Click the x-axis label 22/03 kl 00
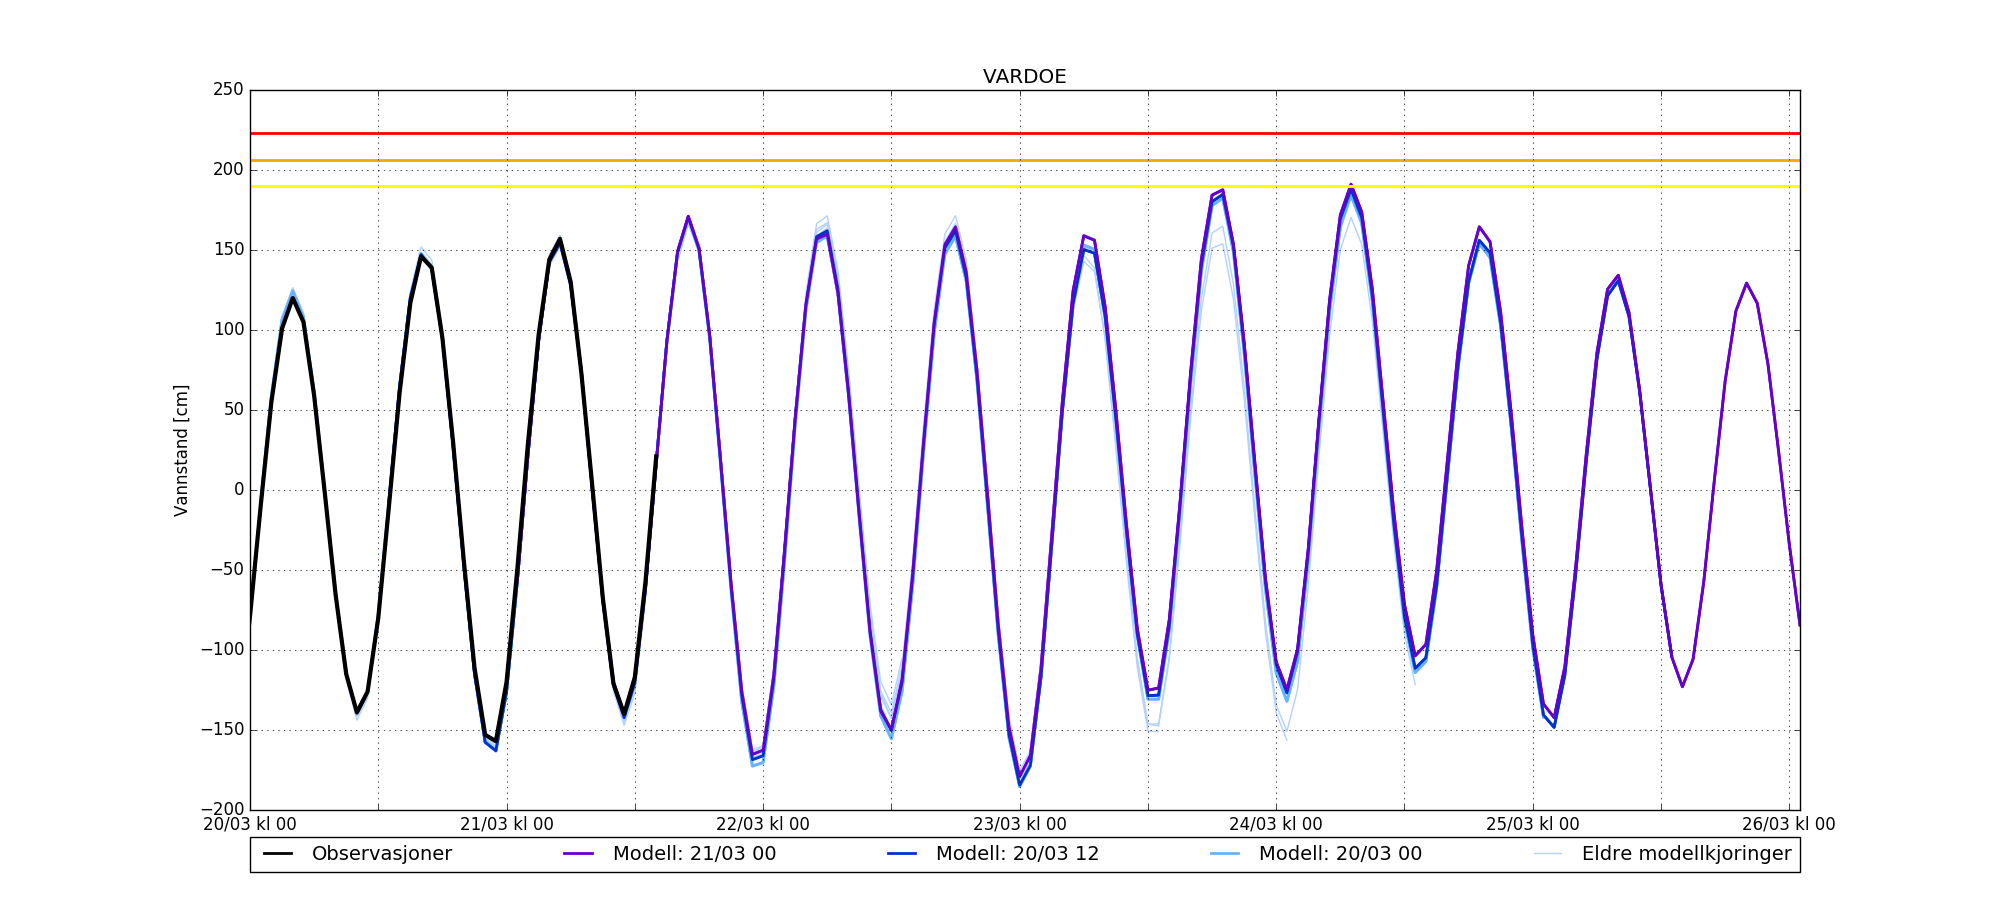The height and width of the screenshot is (900, 2000). [763, 825]
